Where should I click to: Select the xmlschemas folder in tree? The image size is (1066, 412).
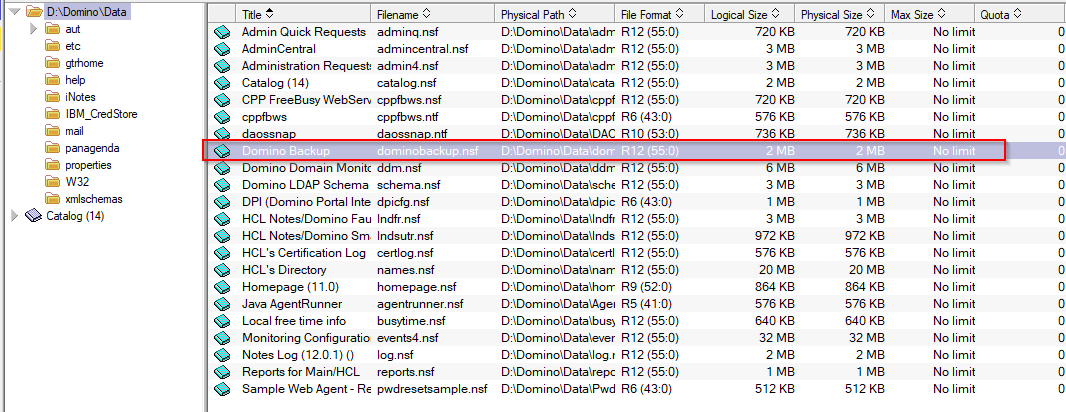(x=94, y=199)
